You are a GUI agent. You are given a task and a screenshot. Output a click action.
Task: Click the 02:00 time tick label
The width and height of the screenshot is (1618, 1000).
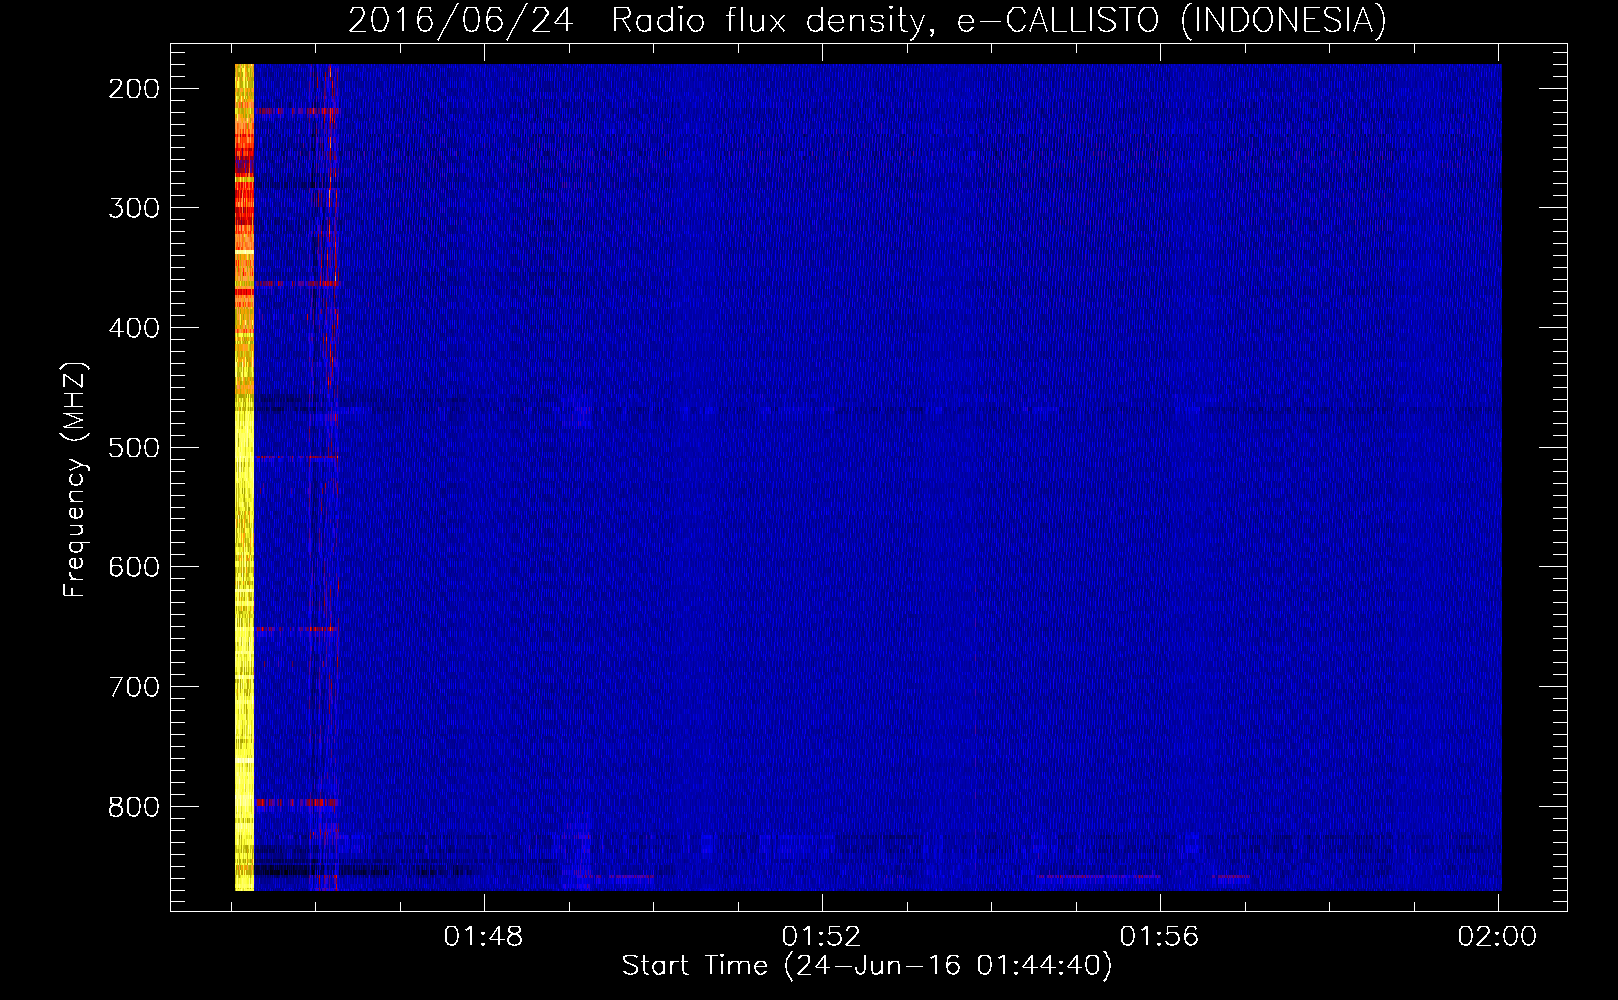tap(1497, 937)
